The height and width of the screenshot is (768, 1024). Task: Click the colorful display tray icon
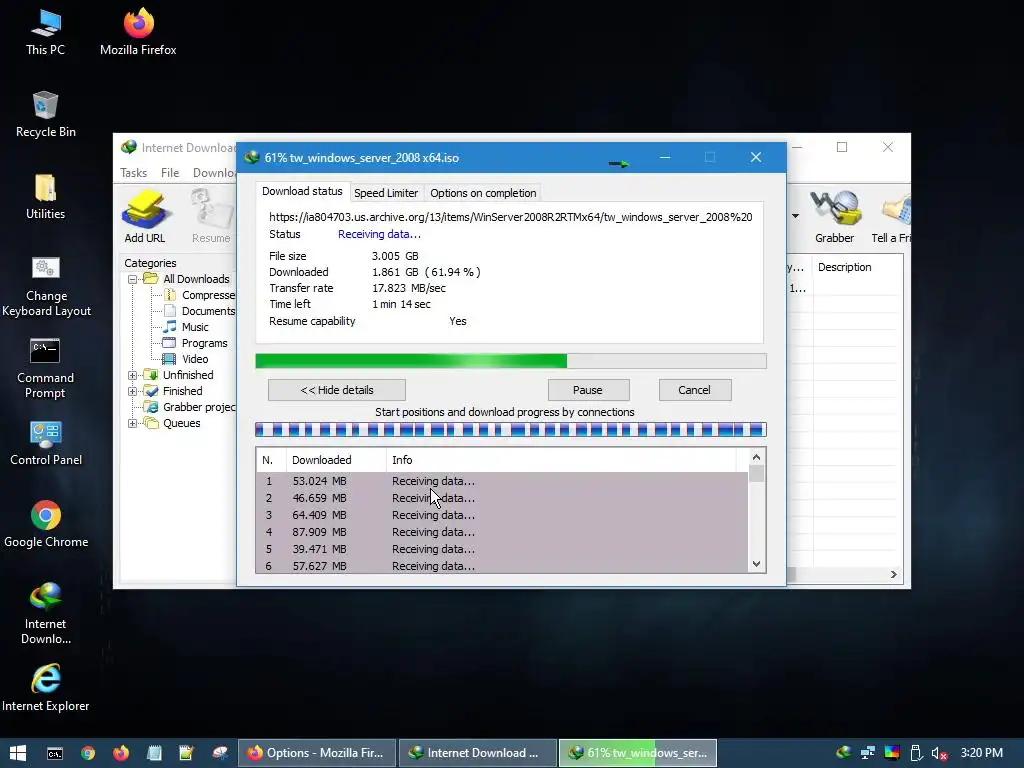point(892,753)
